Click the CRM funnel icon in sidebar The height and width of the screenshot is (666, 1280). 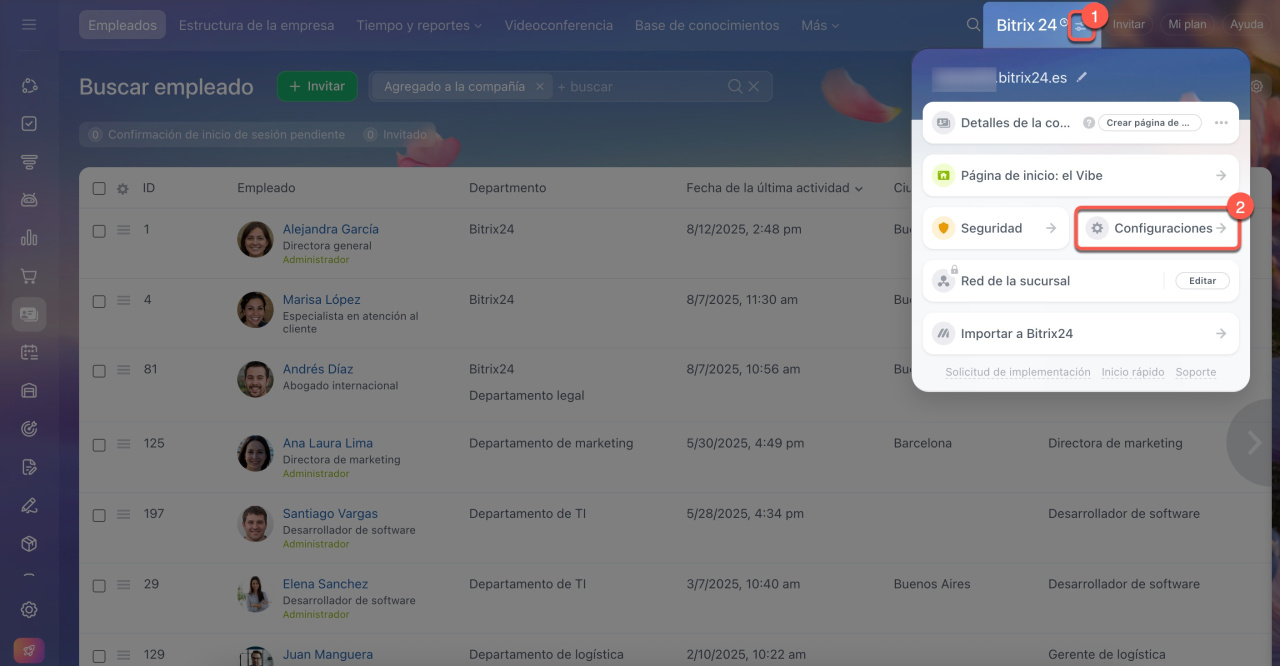coord(29,162)
